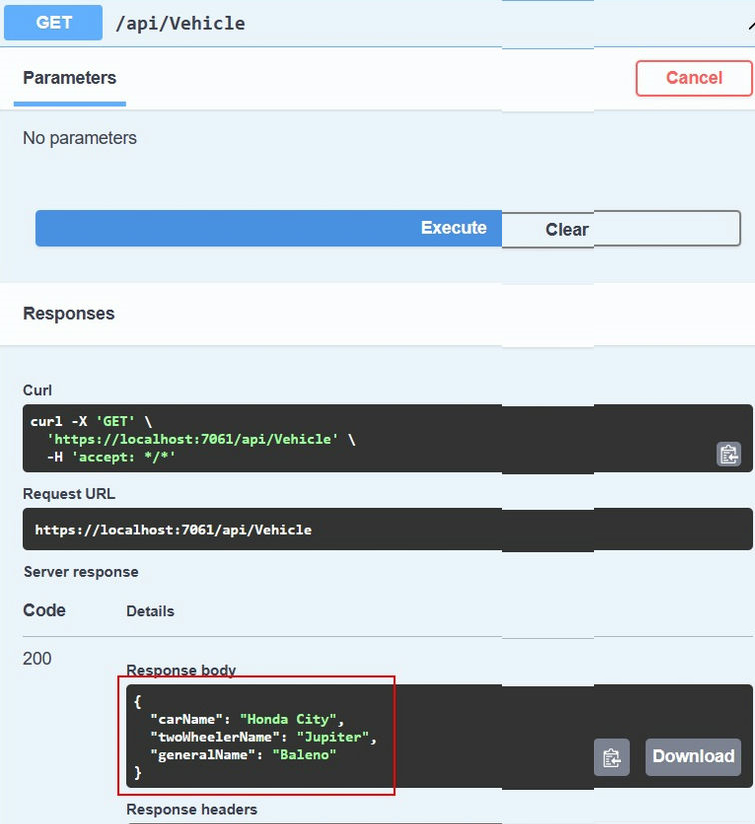Click the 200 response code
The image size is (755, 824).
tap(37, 658)
